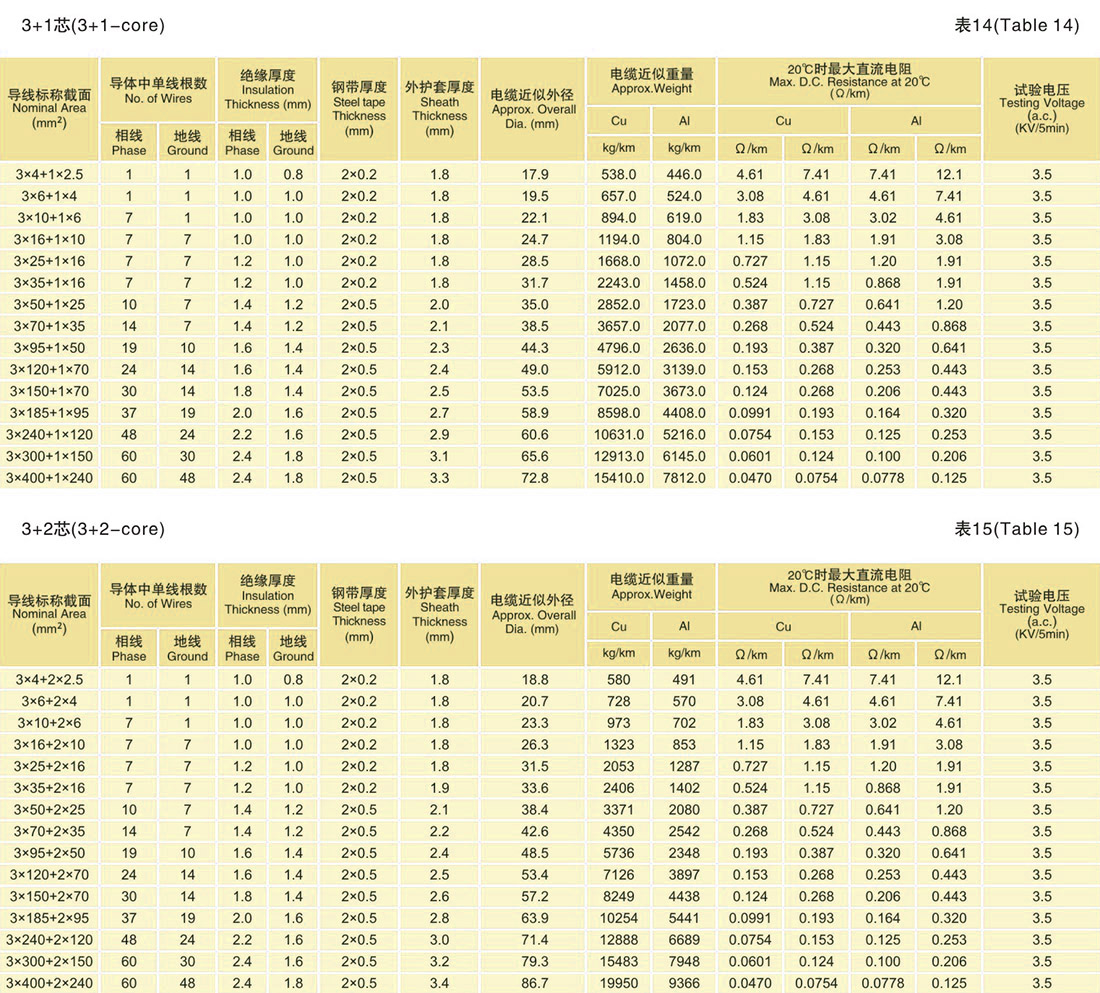Click the Cu weight value "538.0"

pos(619,174)
